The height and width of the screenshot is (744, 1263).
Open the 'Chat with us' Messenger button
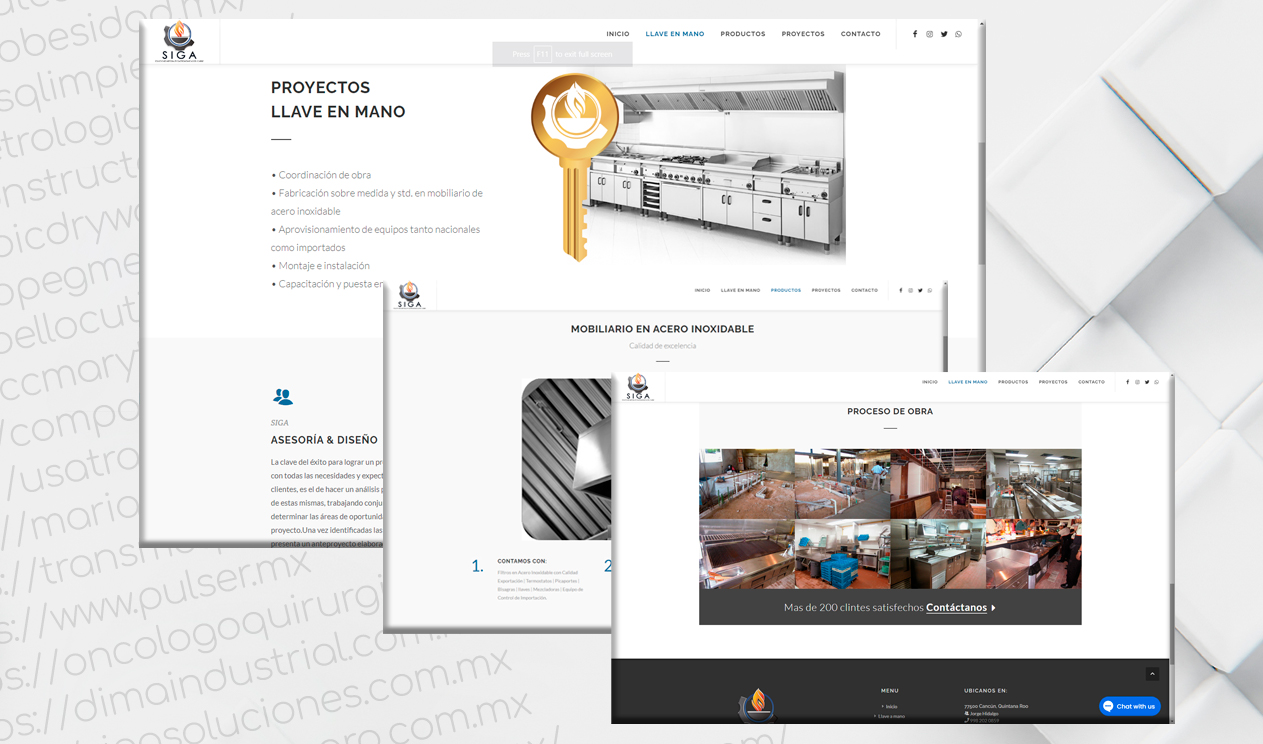click(x=1130, y=706)
